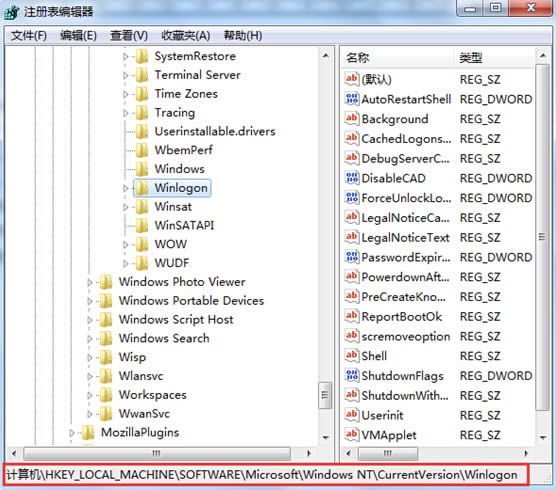Image resolution: width=556 pixels, height=490 pixels.
Task: Click the Wlansvc folder icon
Action: [x=106, y=376]
